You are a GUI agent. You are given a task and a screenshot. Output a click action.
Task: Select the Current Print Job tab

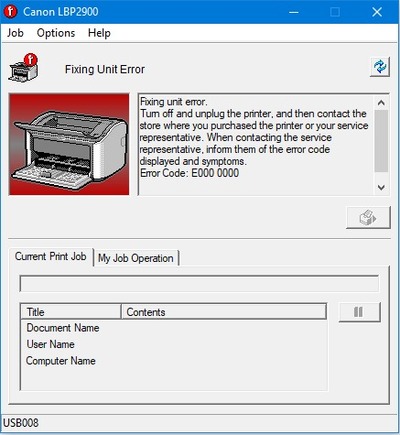click(51, 257)
